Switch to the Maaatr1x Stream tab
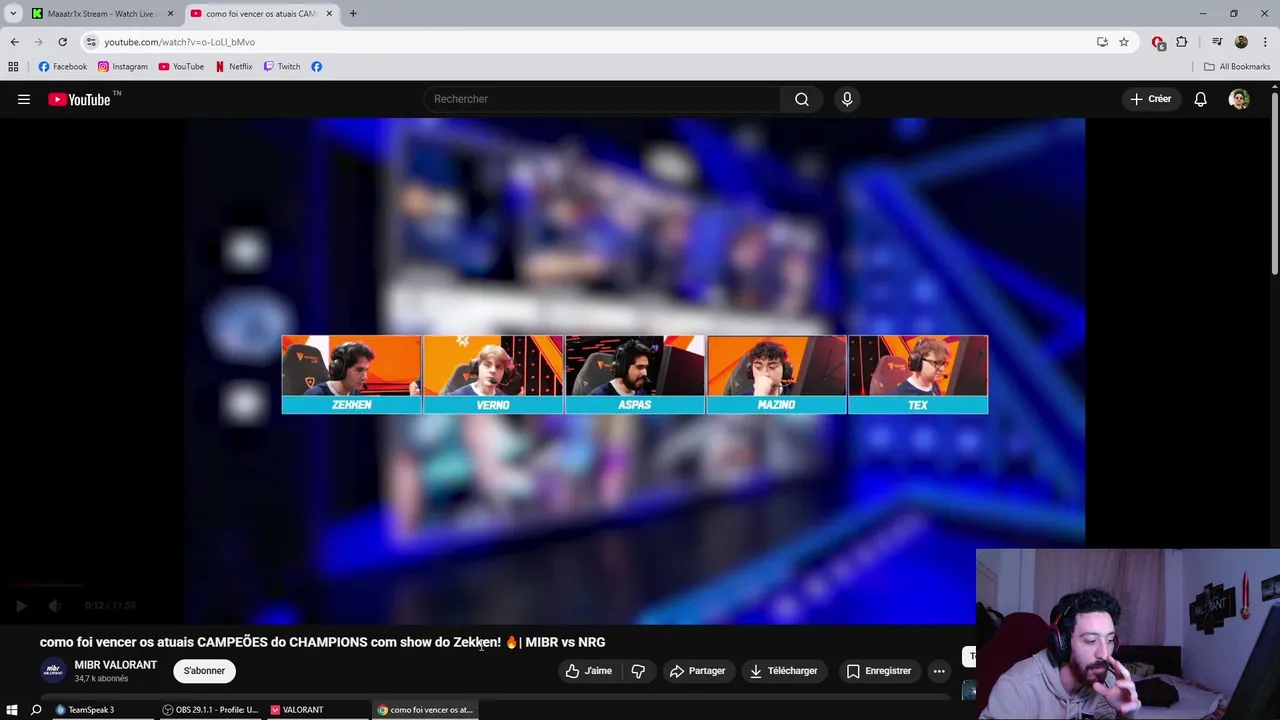 coord(100,13)
